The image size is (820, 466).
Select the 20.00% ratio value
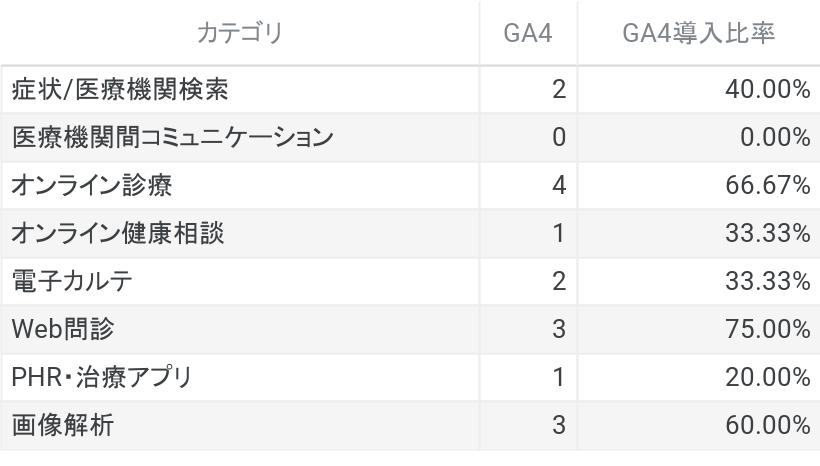[x=768, y=378]
